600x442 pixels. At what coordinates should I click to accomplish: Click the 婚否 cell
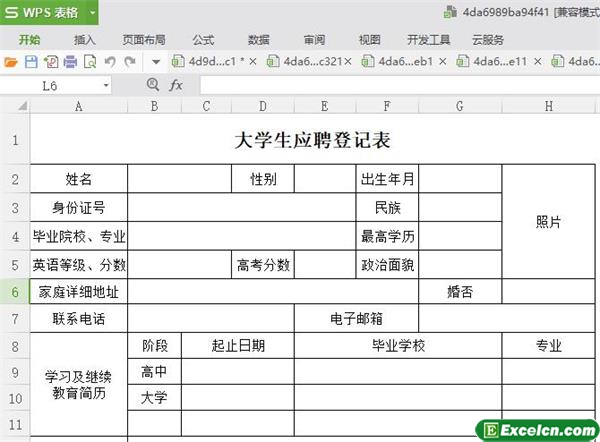(x=460, y=292)
